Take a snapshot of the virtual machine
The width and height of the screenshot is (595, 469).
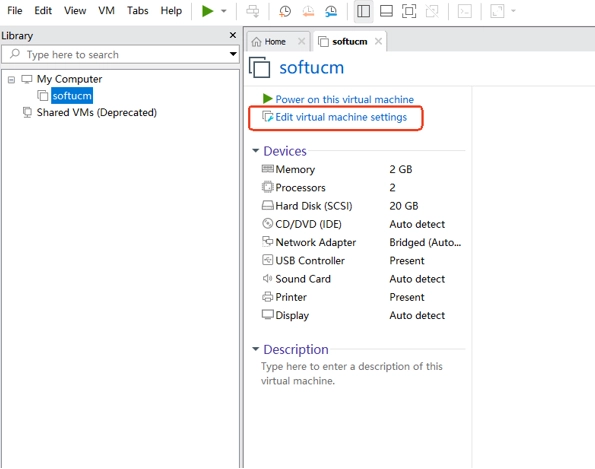[x=285, y=11]
